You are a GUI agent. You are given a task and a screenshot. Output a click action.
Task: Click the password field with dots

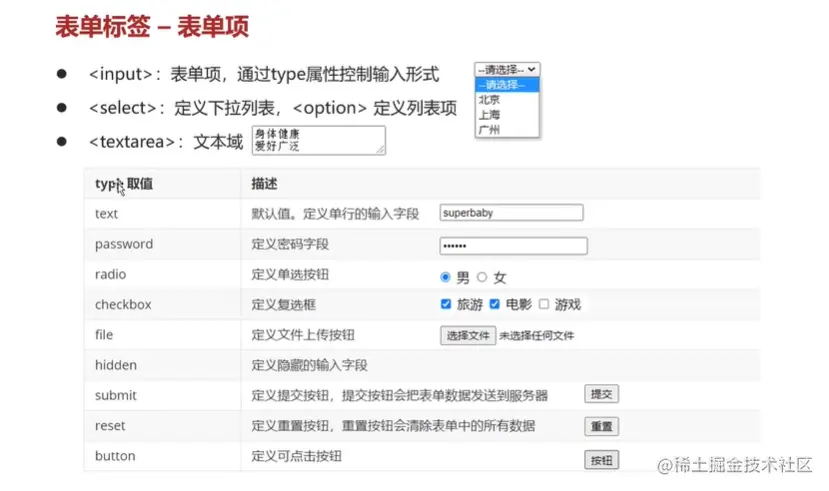pos(513,246)
